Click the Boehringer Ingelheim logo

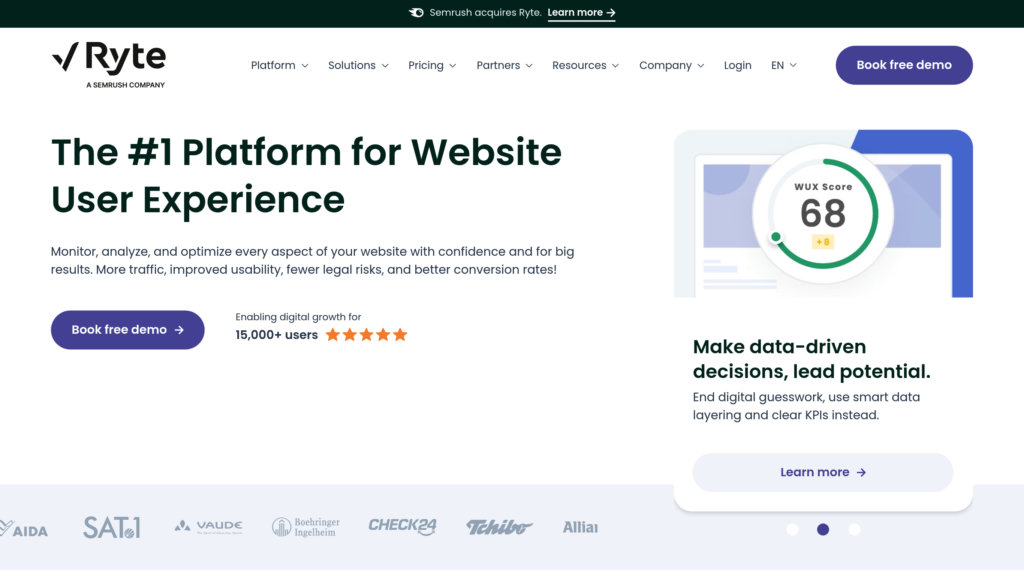coord(306,527)
